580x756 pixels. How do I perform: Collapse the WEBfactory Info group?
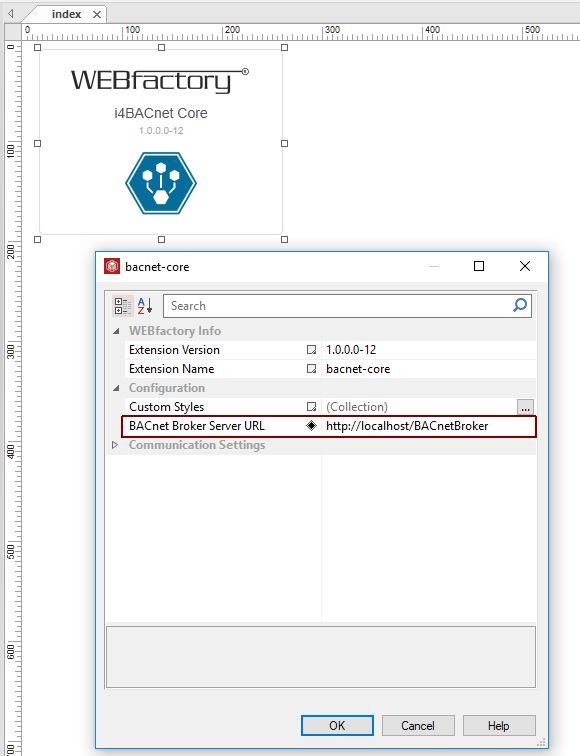coord(116,331)
